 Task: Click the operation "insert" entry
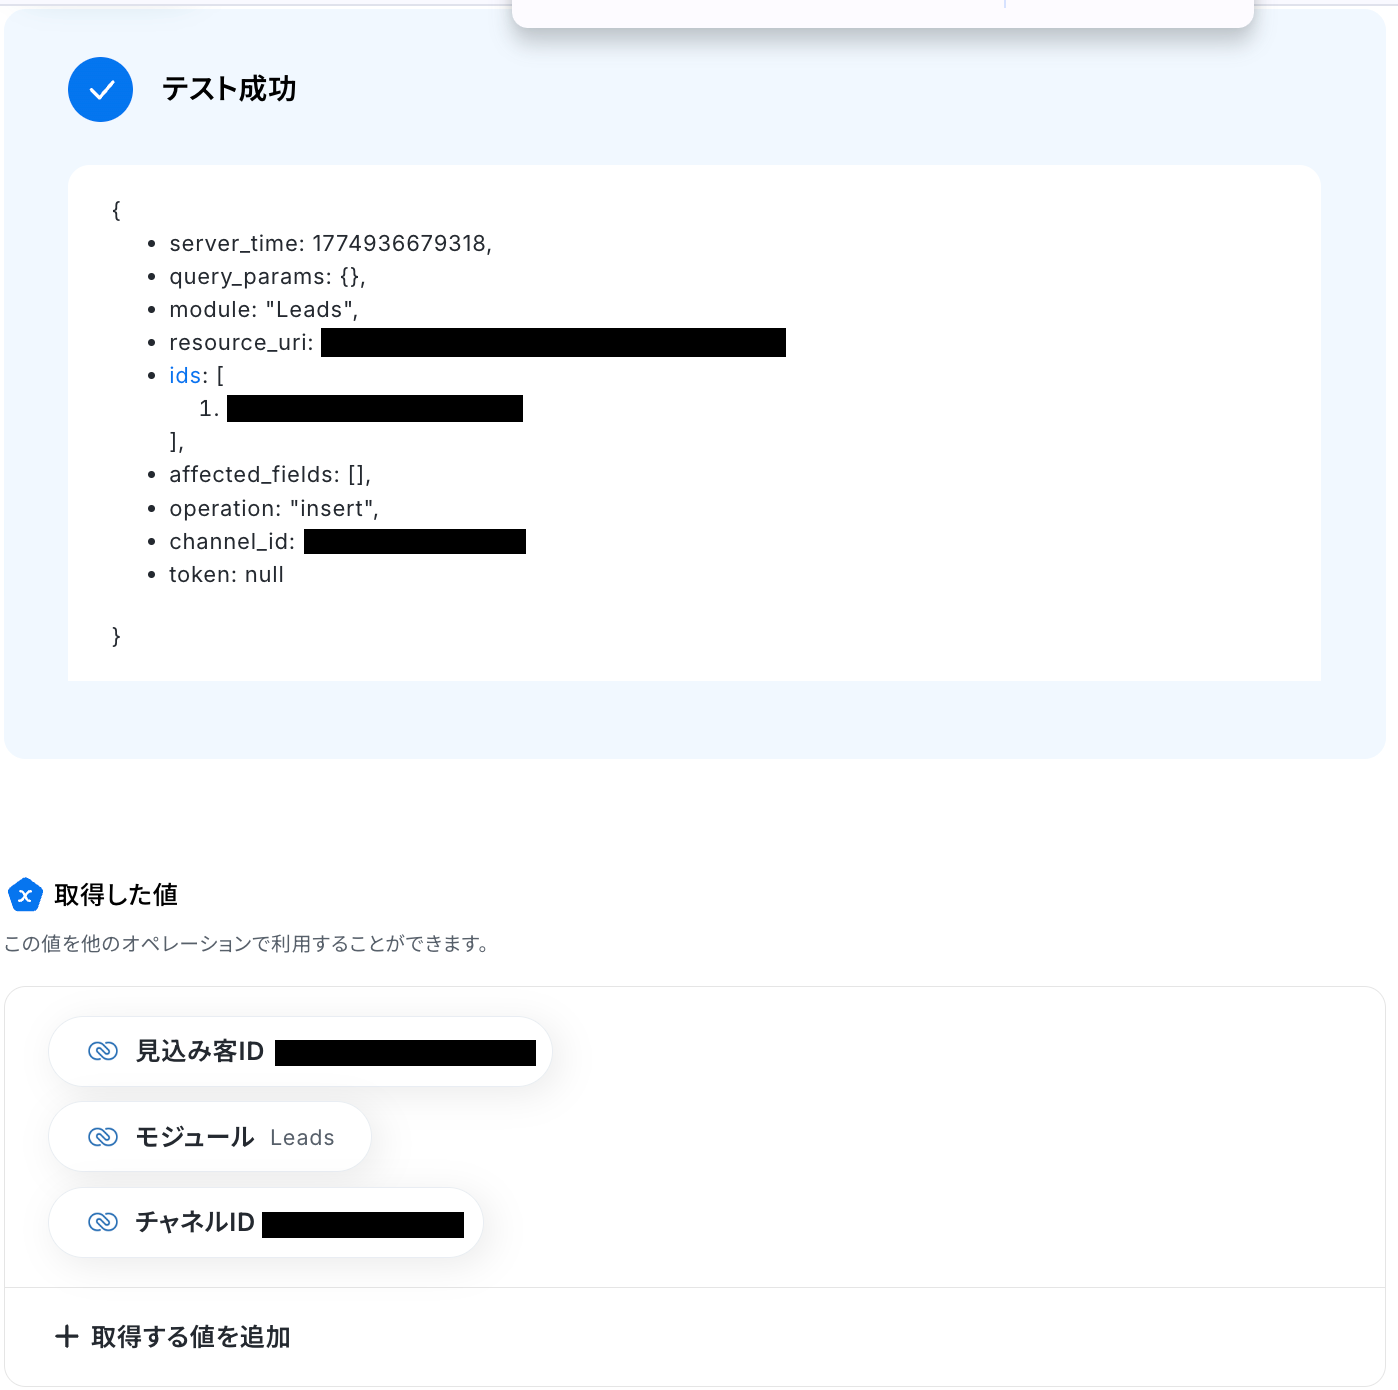[274, 509]
